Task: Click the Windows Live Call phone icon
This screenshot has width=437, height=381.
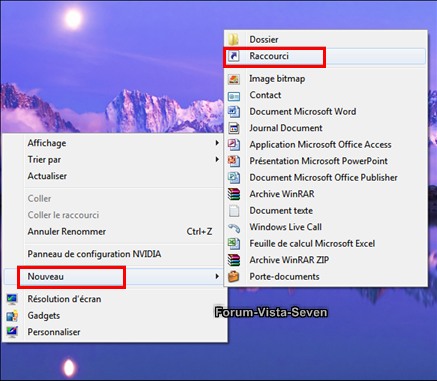Action: (234, 227)
